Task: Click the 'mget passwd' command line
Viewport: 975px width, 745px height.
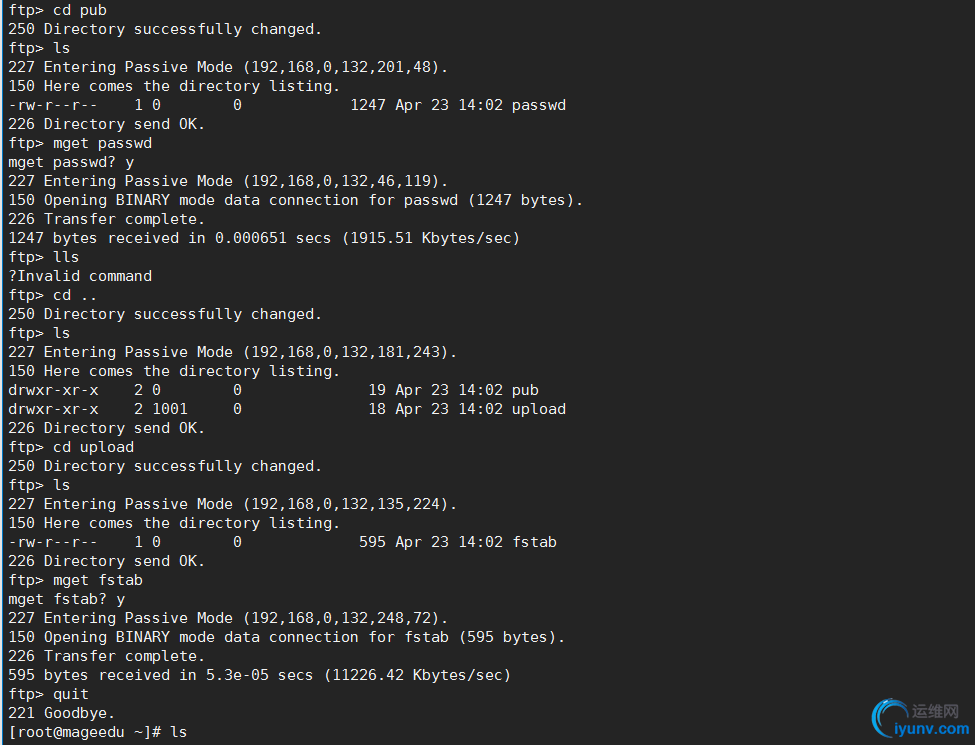Action: point(80,143)
